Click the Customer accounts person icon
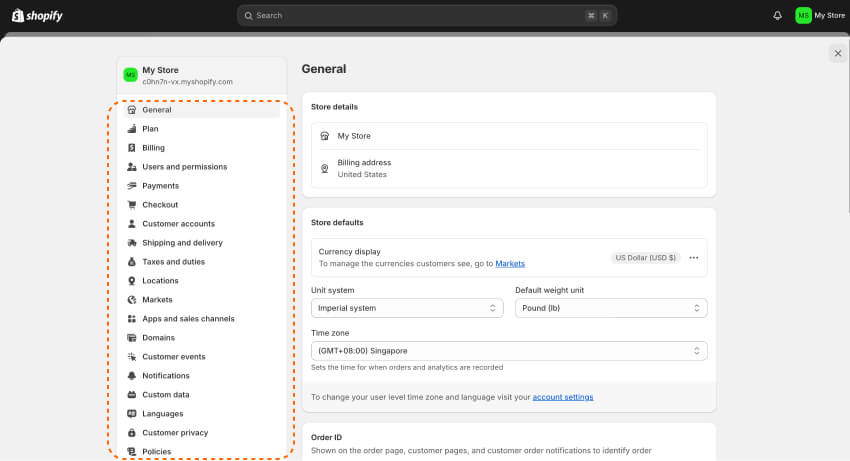The height and width of the screenshot is (461, 850). pyautogui.click(x=132, y=223)
